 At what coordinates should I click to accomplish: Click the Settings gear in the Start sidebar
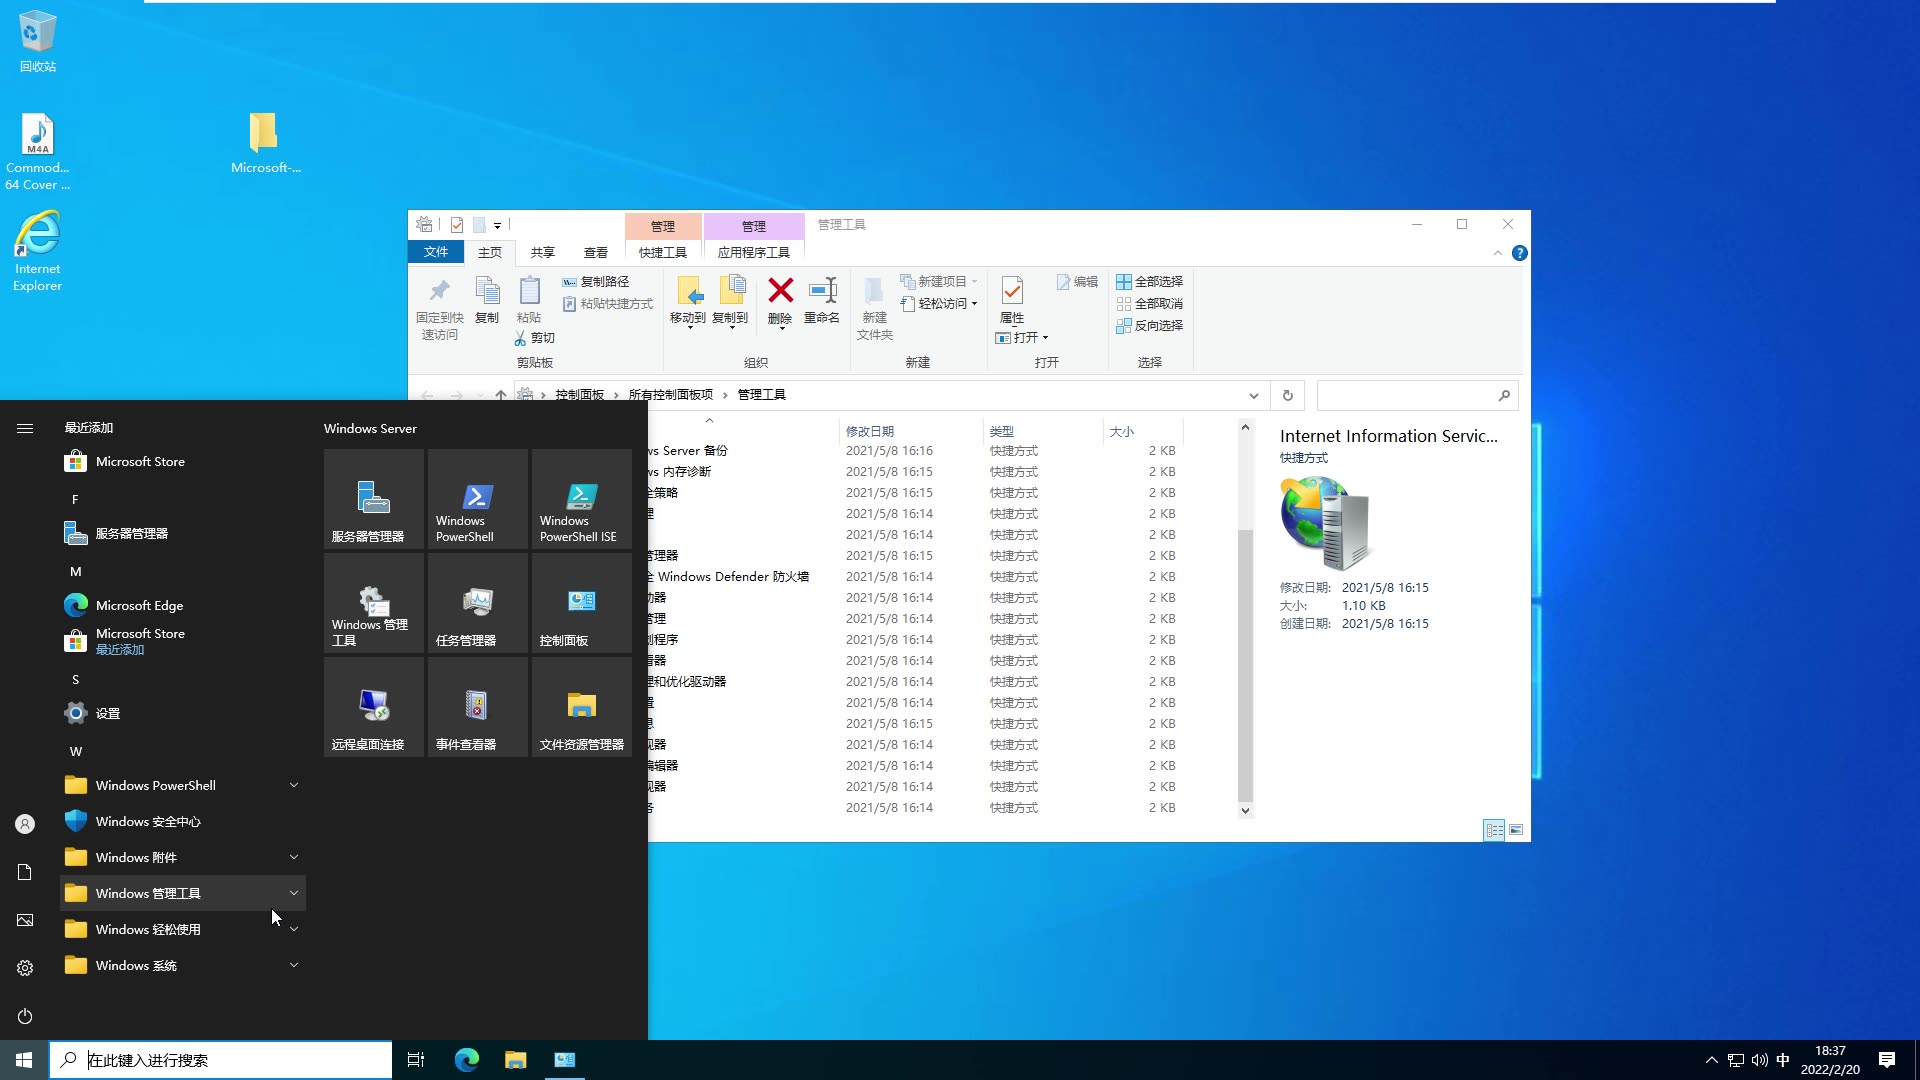pos(24,967)
